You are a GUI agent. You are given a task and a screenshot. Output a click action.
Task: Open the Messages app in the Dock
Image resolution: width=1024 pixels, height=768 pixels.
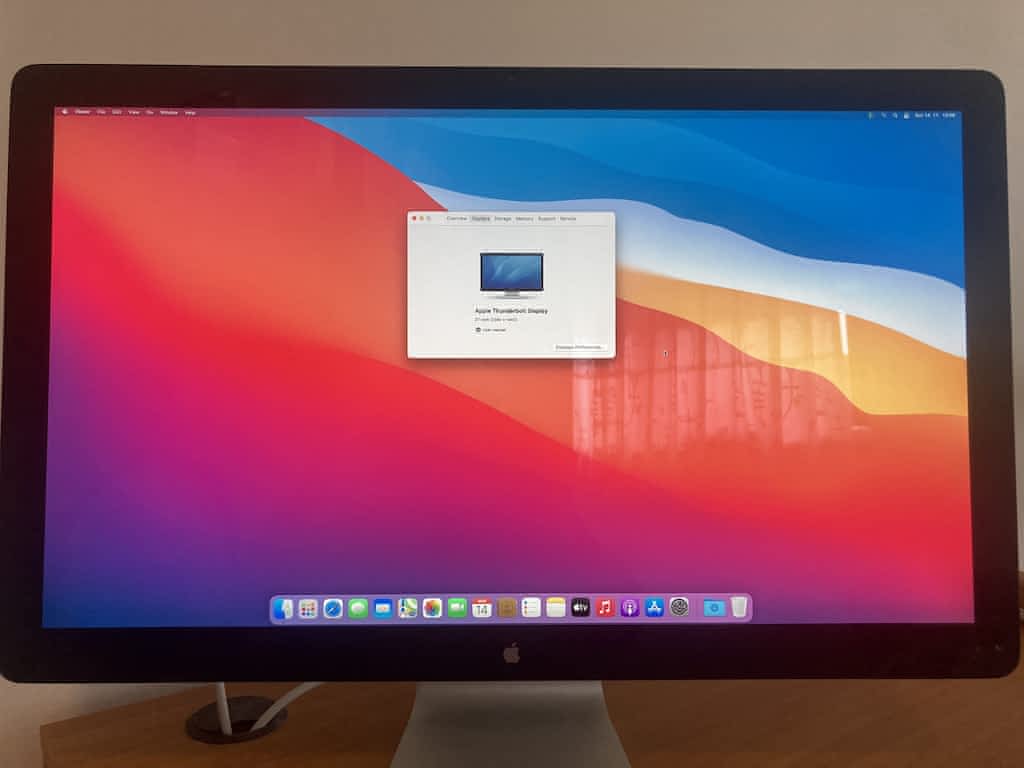(x=358, y=609)
